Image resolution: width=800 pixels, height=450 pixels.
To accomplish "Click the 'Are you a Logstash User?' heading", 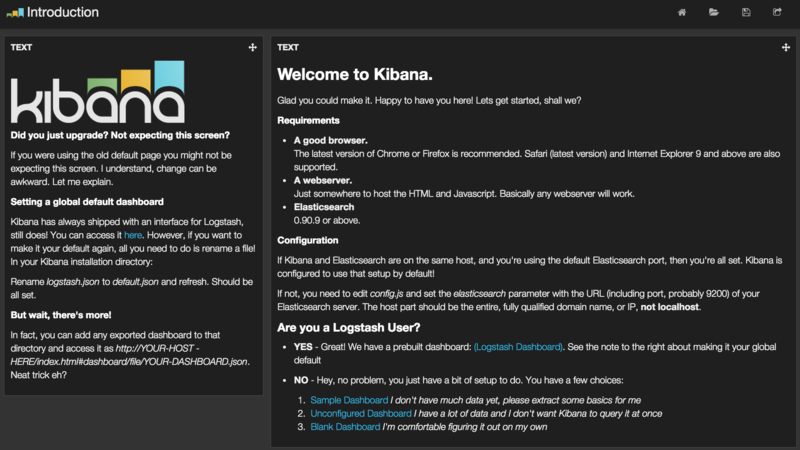I will pos(348,328).
